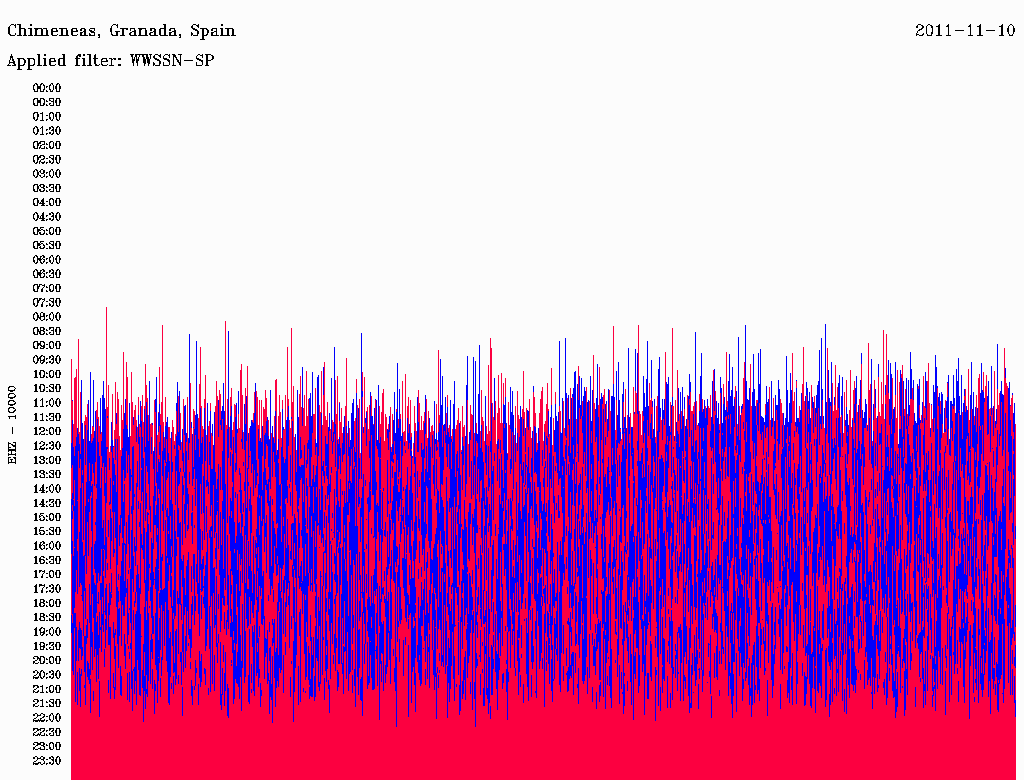Image resolution: width=1024 pixels, height=780 pixels.
Task: Click the 17:30 time label
Action: tap(47, 589)
